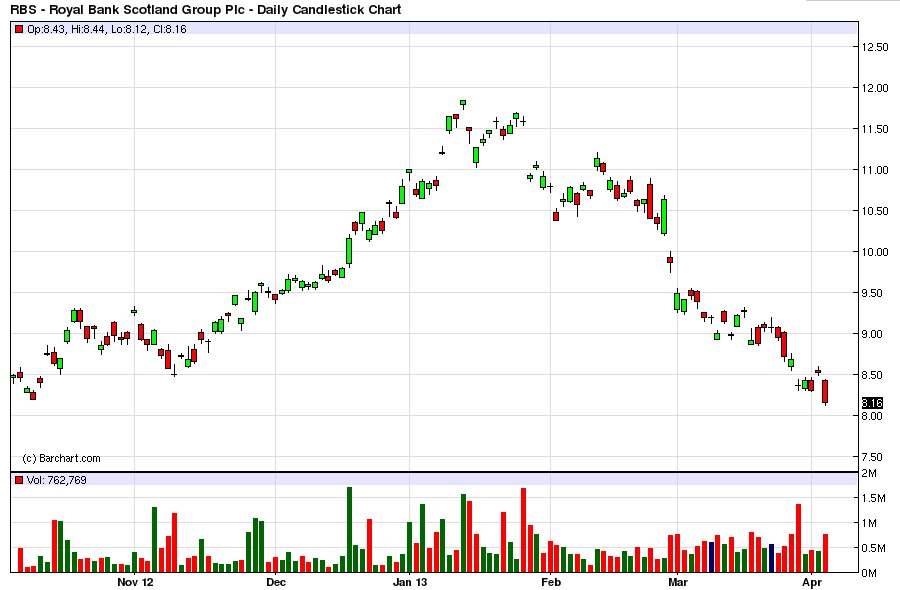Click the first blue volume bar in March
Viewport: 900px width, 590px height.
[x=711, y=557]
